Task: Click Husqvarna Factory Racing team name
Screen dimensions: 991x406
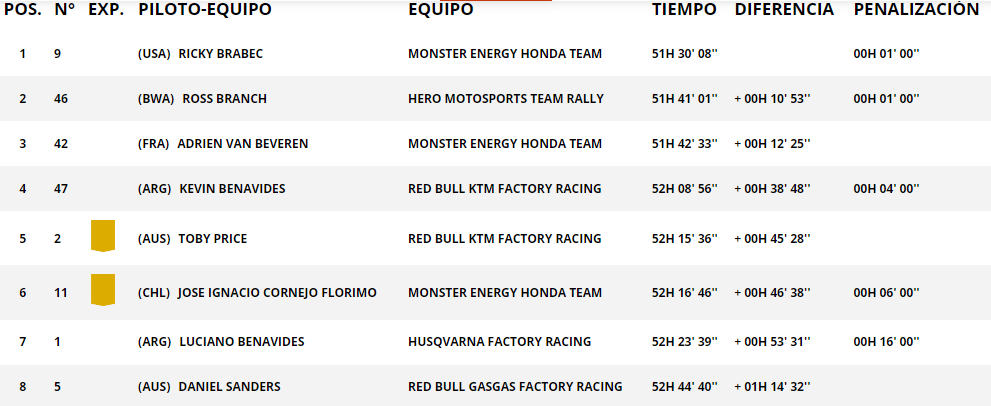Action: click(x=499, y=342)
